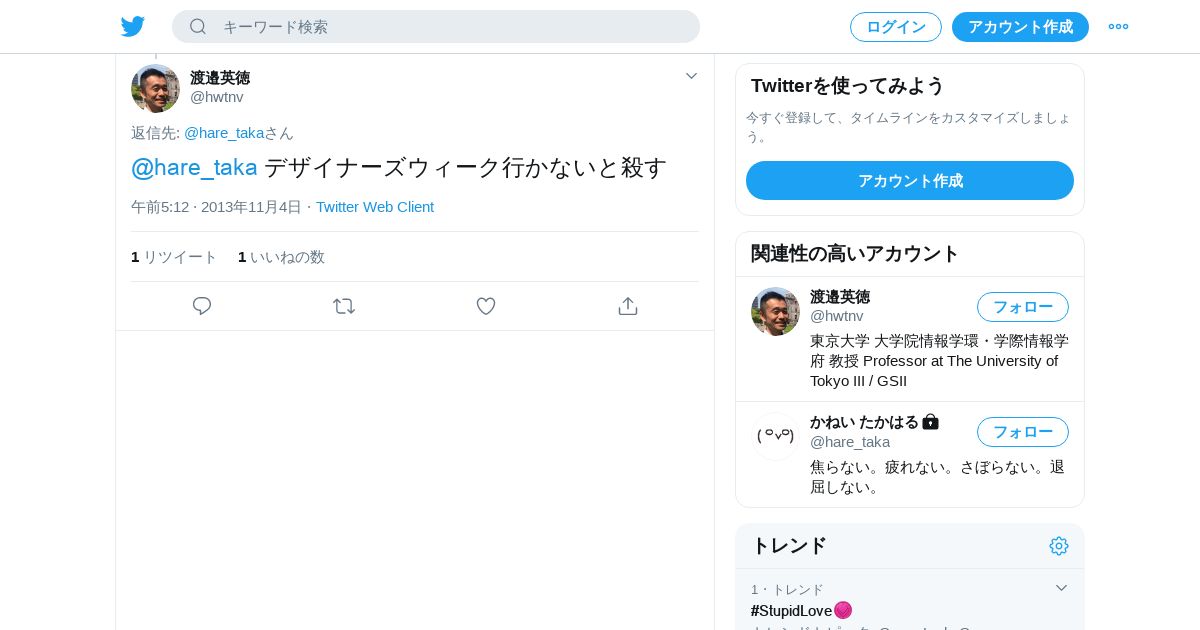Click the reply speech bubble icon
Image resolution: width=1200 pixels, height=630 pixels.
click(x=202, y=306)
